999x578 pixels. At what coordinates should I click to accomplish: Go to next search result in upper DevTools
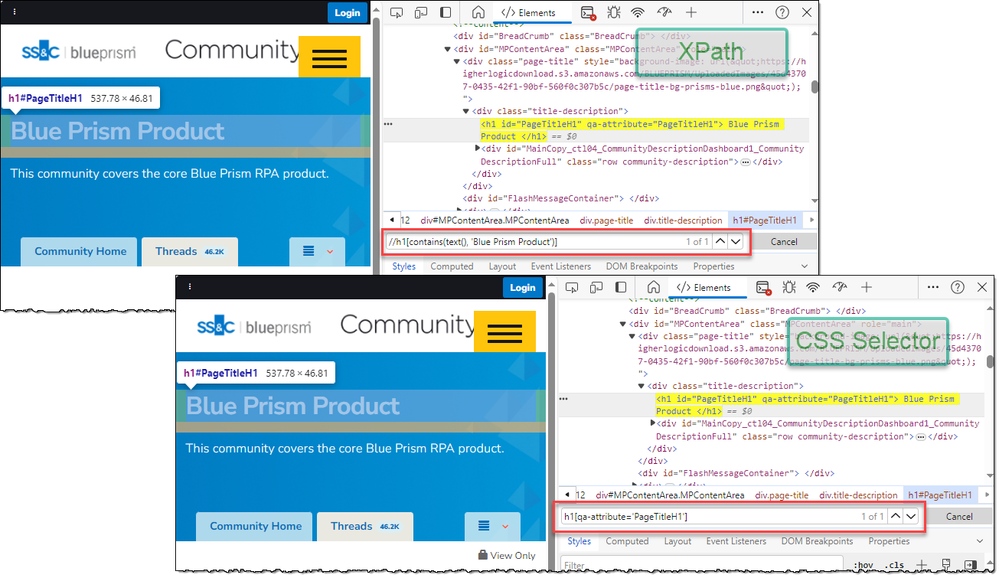point(736,242)
